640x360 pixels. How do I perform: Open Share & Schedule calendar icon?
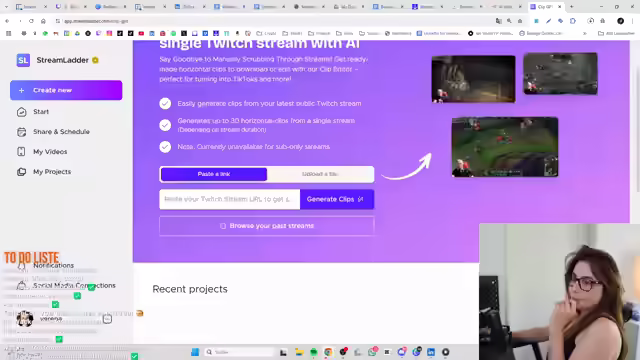(x=22, y=132)
